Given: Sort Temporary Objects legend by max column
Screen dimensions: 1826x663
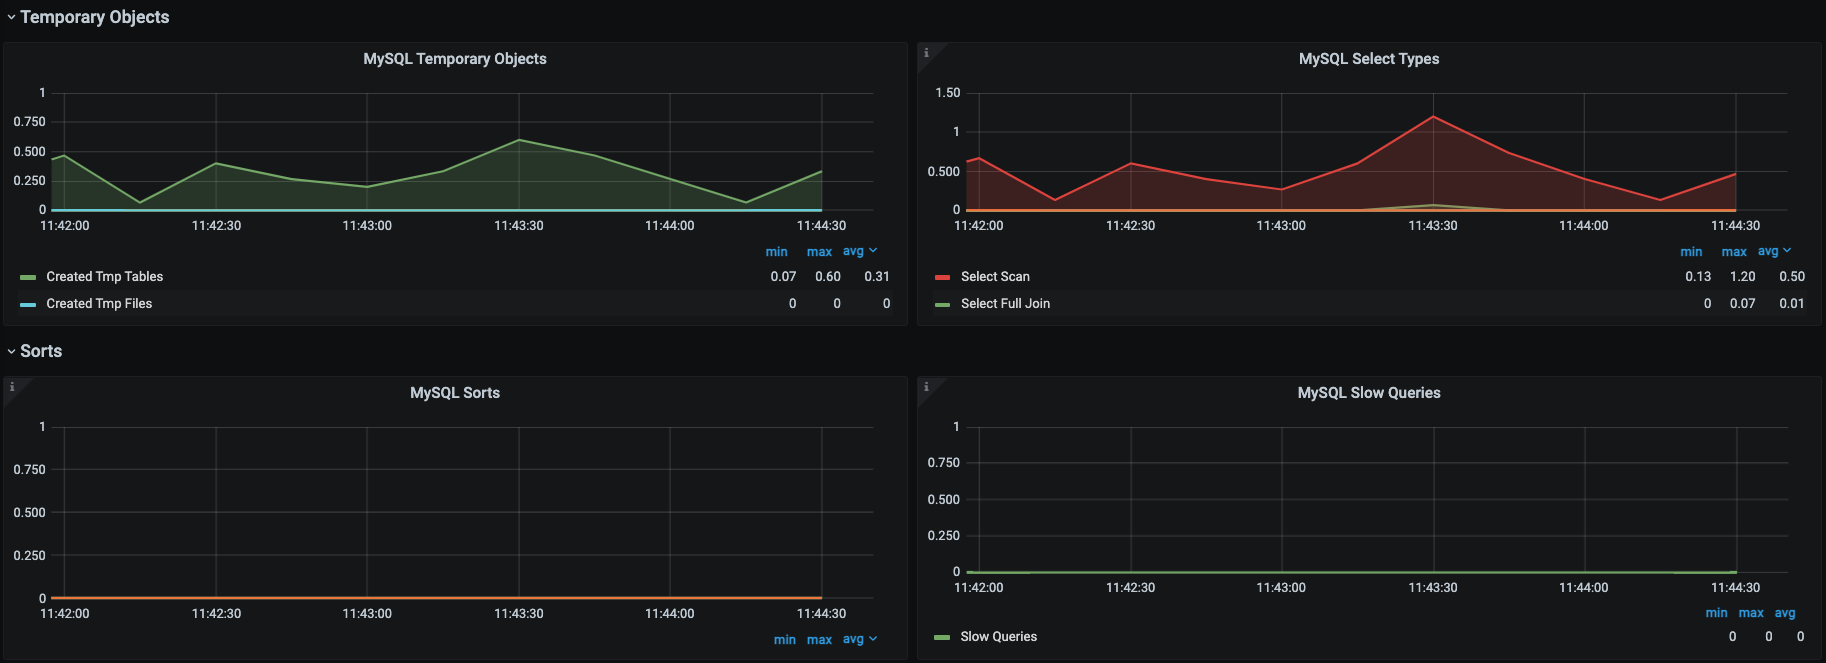Looking at the screenshot, I should click(819, 252).
